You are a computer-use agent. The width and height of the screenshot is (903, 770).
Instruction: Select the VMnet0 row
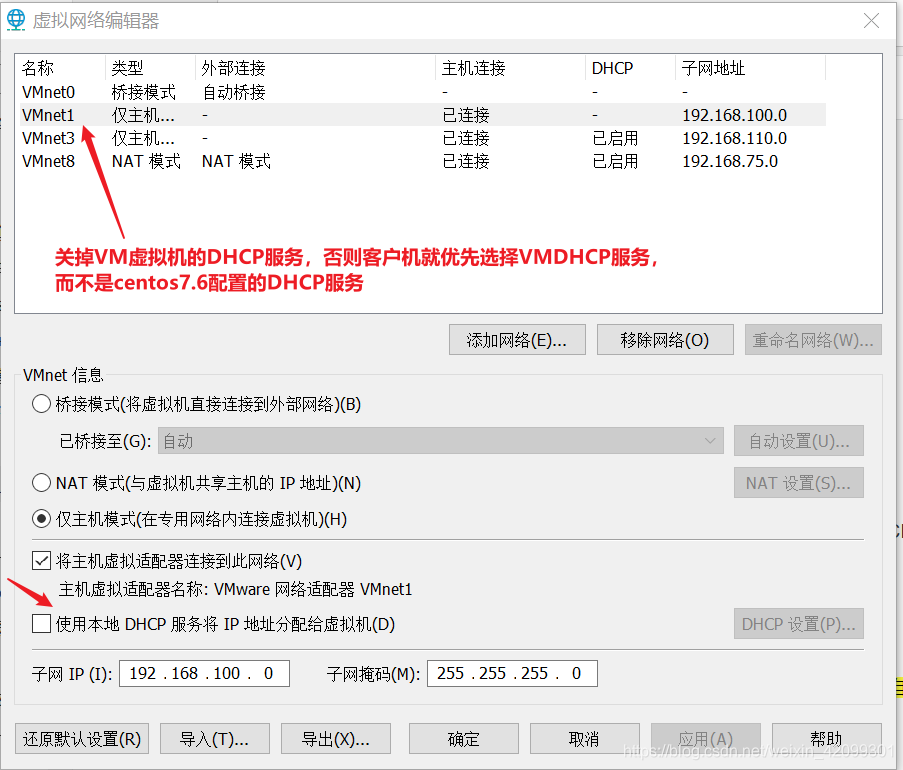pyautogui.click(x=423, y=92)
